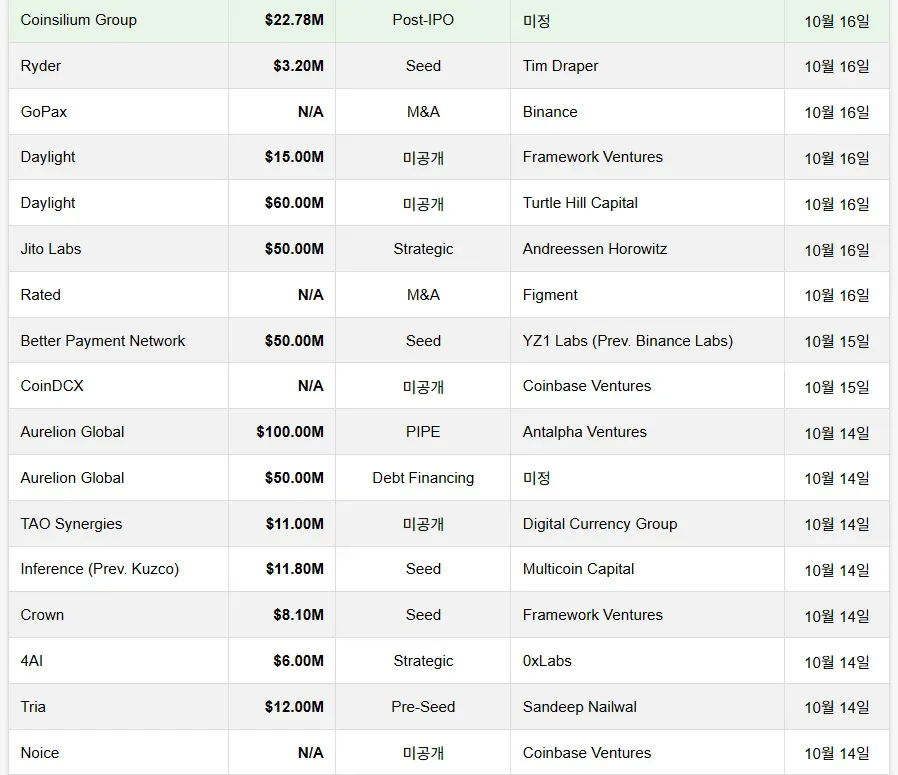
Task: Click Better Payment Network name
Action: pyautogui.click(x=103, y=341)
